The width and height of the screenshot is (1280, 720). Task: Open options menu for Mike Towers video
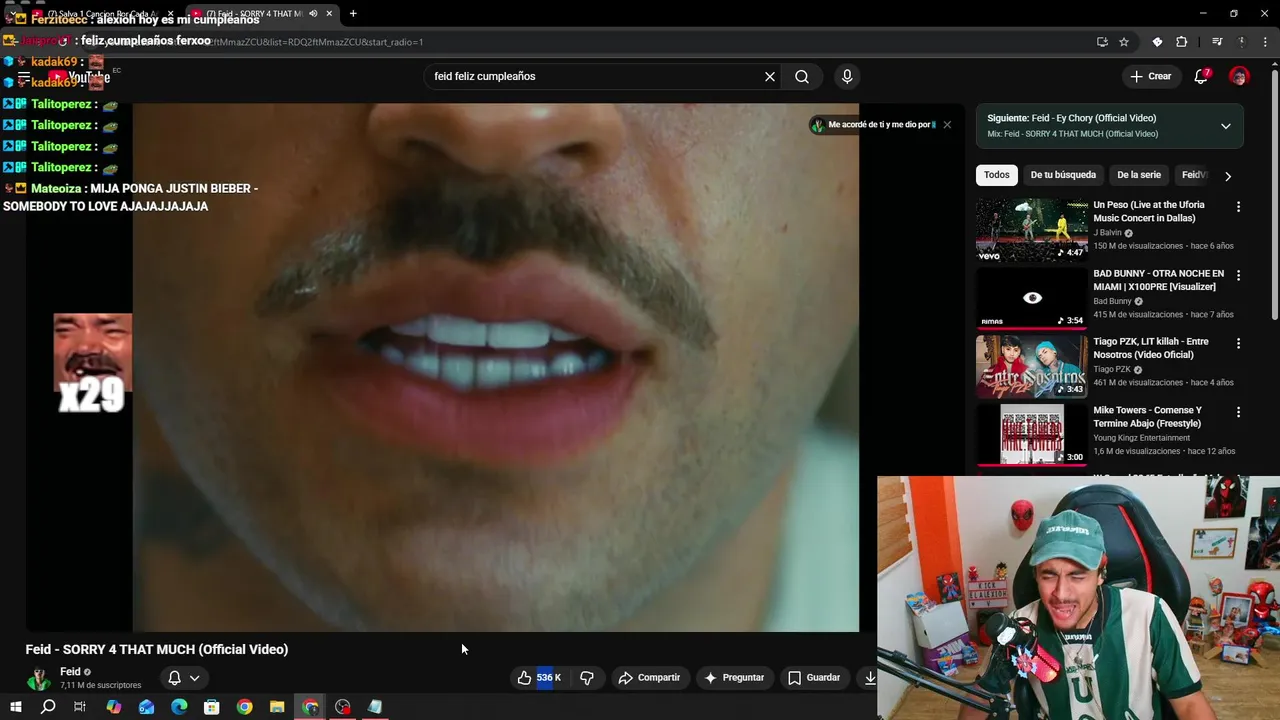(1238, 412)
